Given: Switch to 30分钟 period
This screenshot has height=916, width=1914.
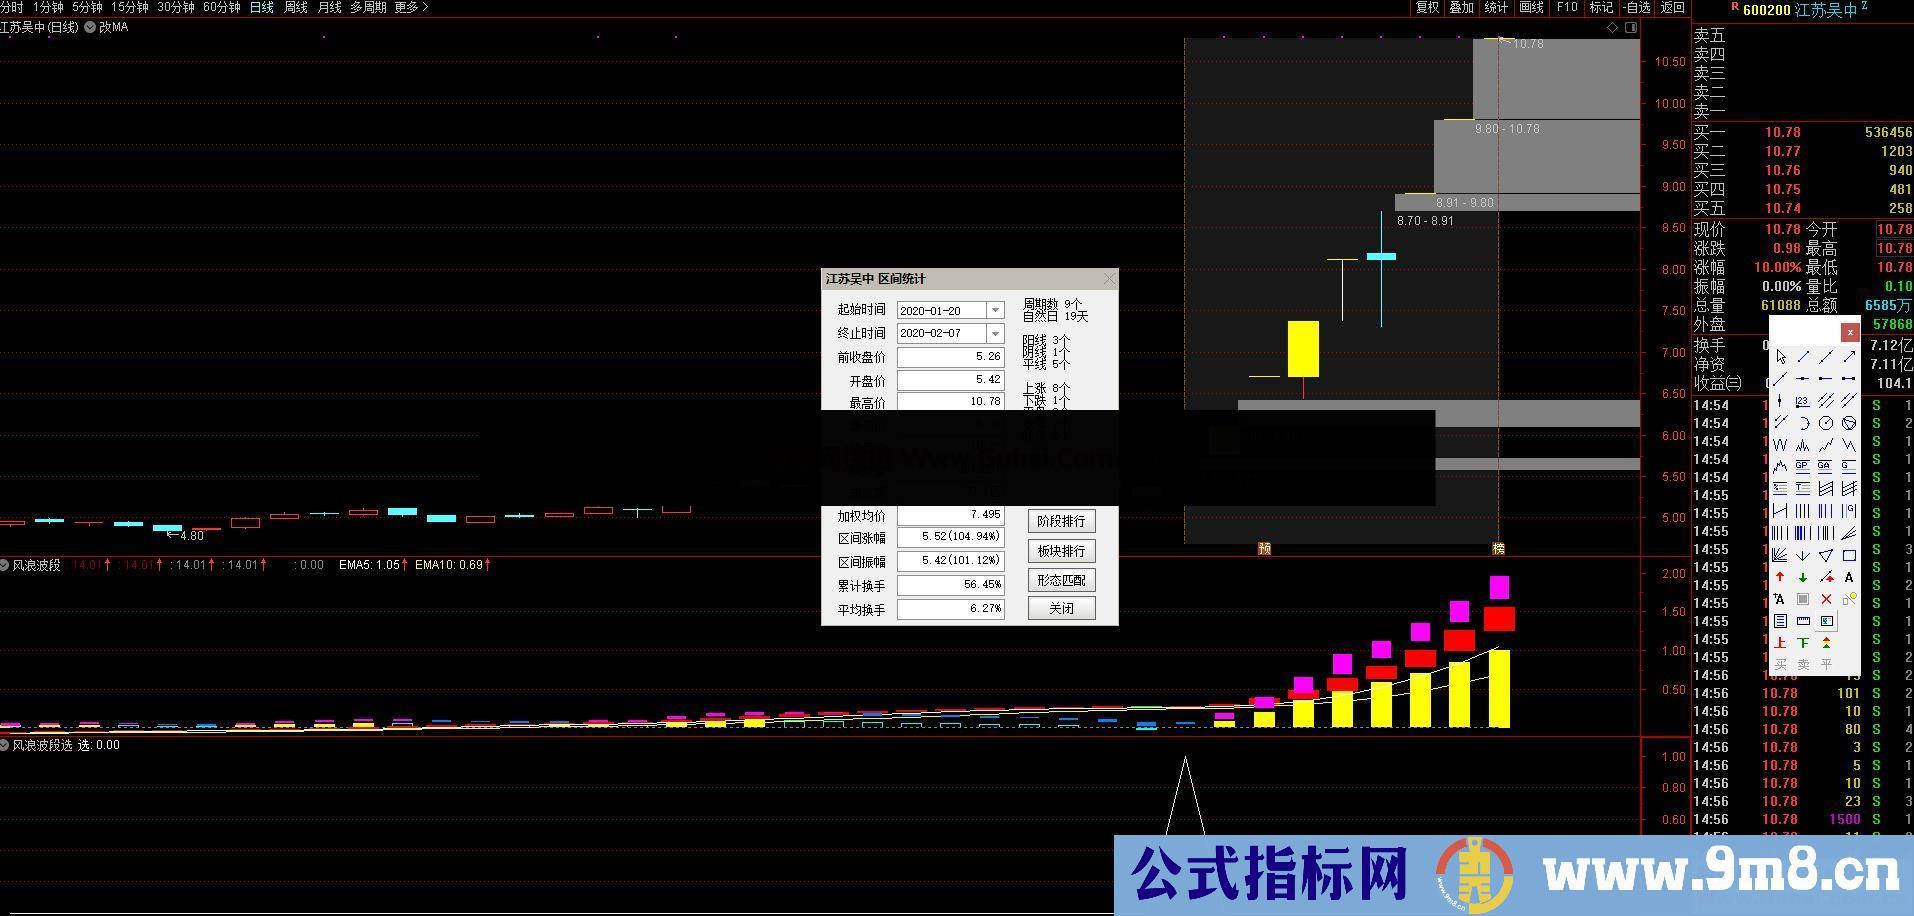Looking at the screenshot, I should (176, 7).
